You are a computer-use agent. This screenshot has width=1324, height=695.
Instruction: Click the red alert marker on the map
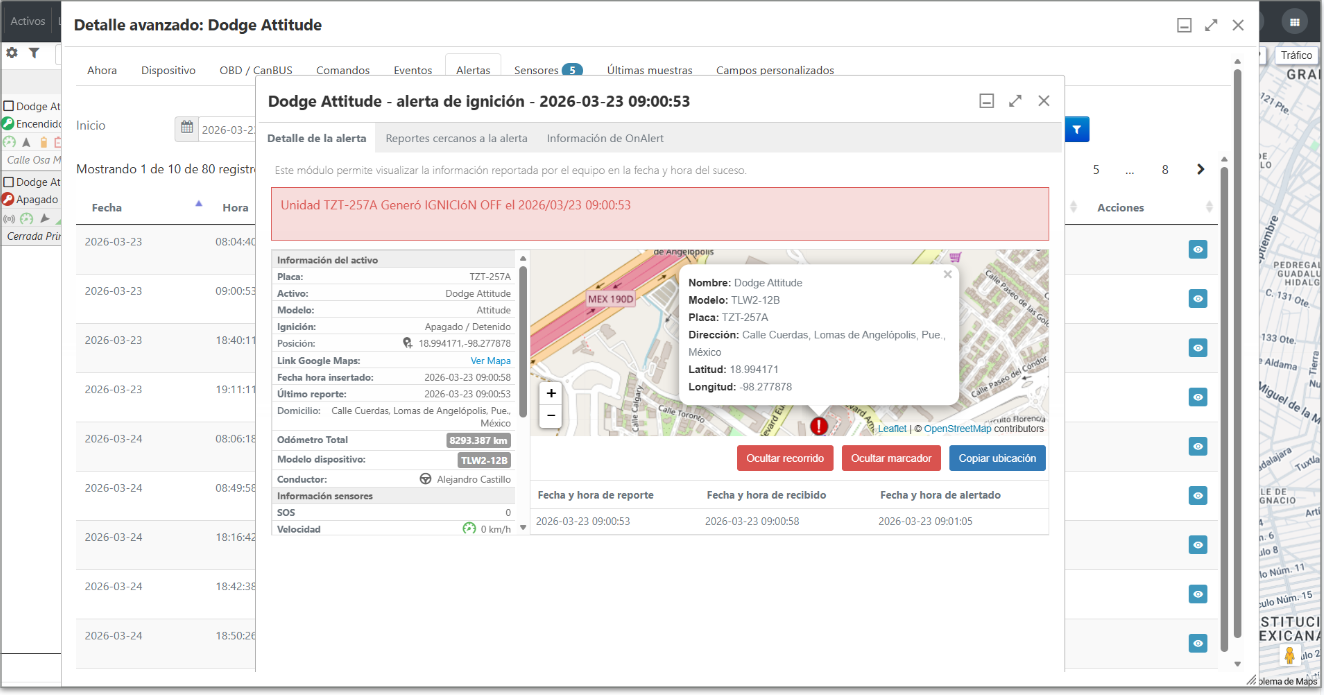819,426
